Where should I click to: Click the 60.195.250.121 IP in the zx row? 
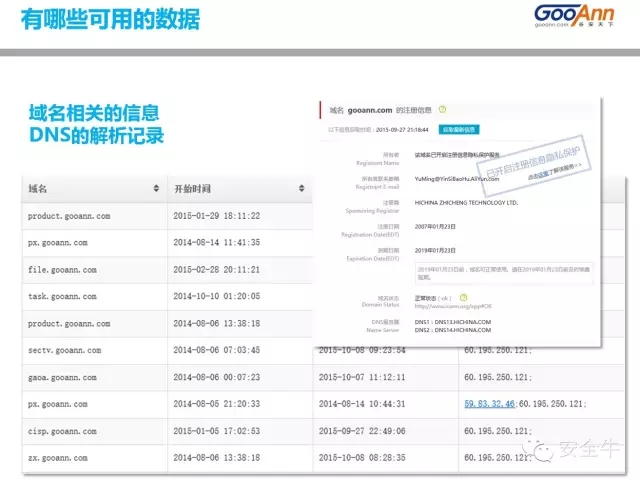pyautogui.click(x=498, y=458)
